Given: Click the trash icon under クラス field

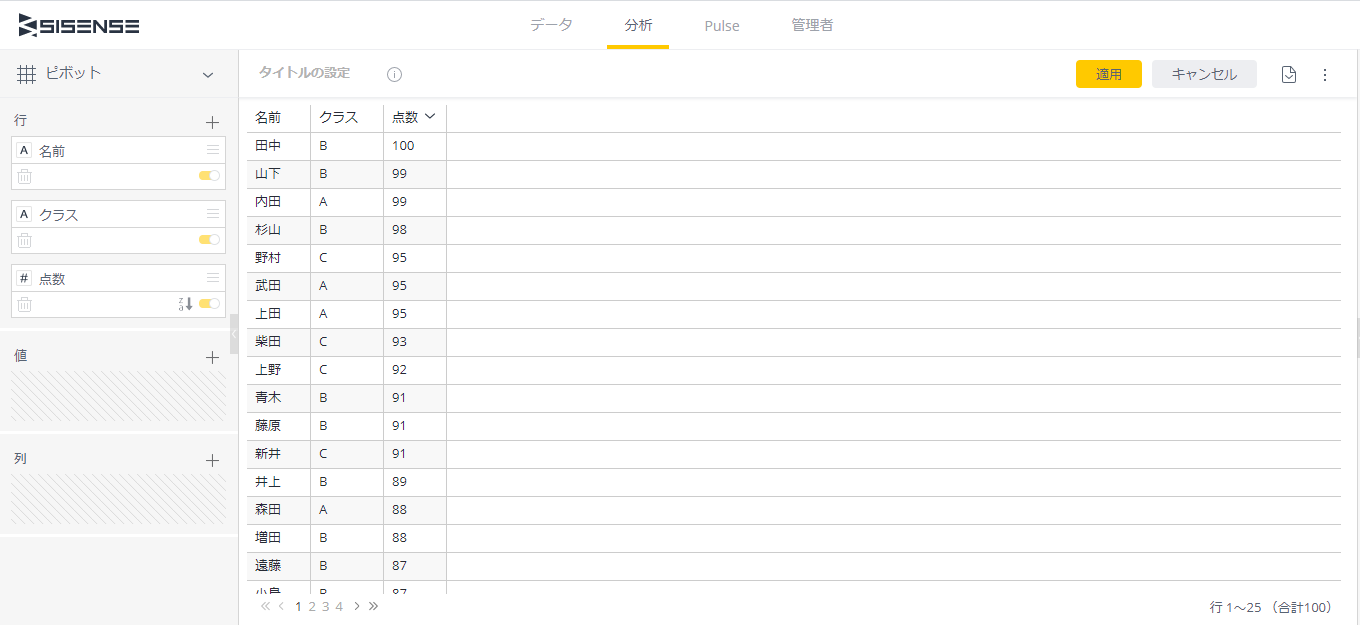Looking at the screenshot, I should 25,240.
